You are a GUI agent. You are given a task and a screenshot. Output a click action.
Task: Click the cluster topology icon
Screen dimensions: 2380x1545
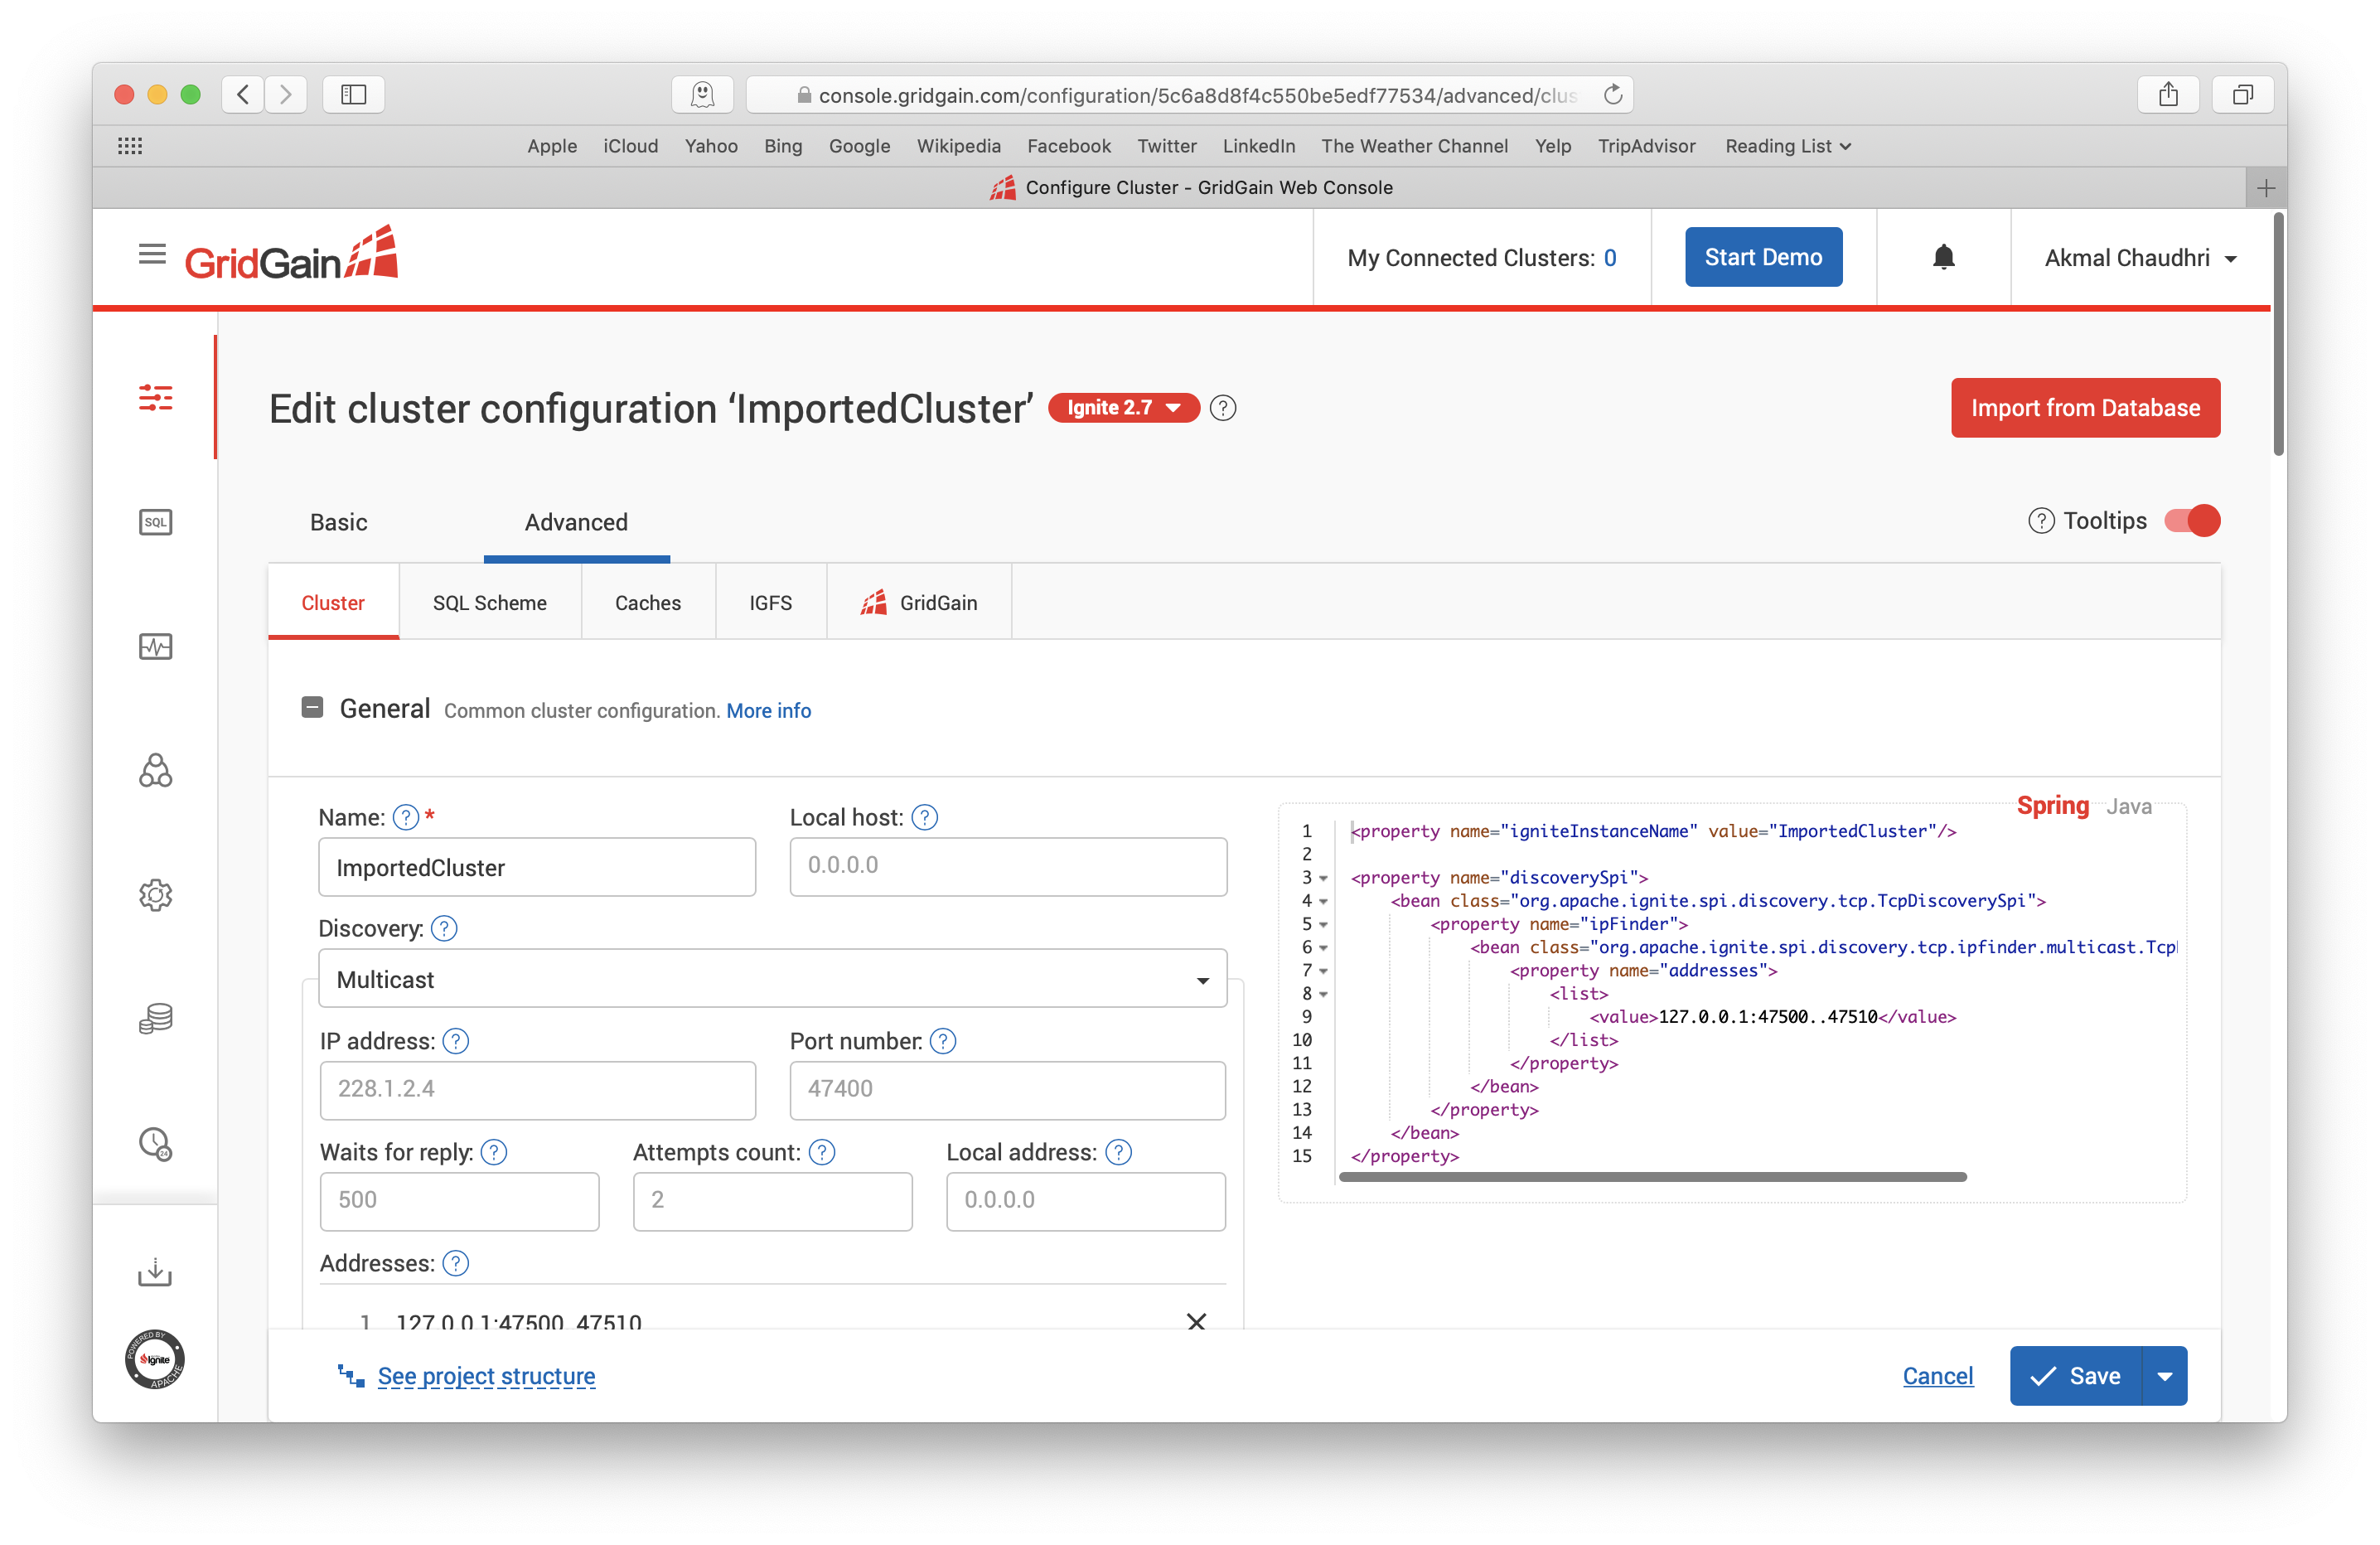[x=156, y=771]
